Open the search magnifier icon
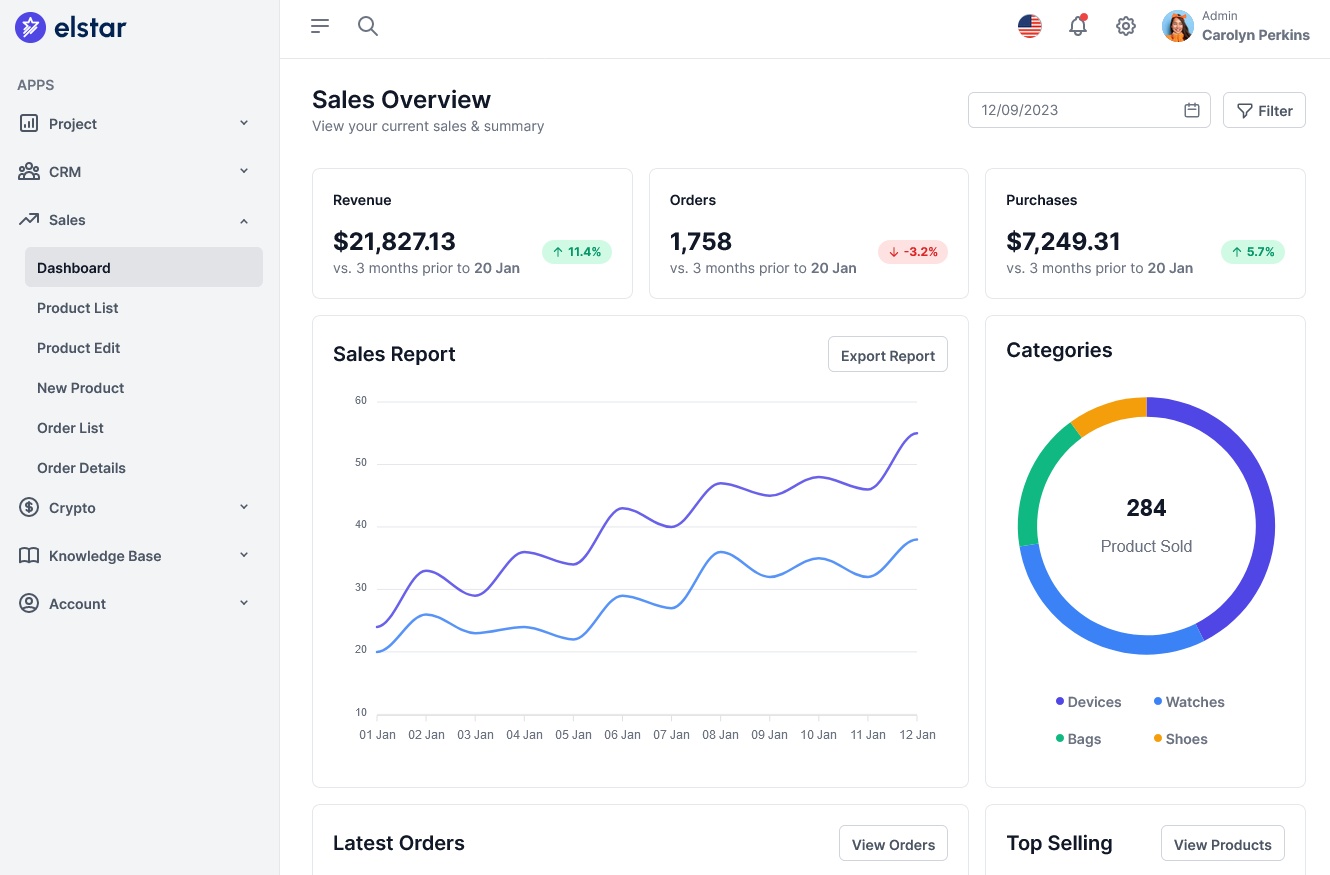 [368, 26]
